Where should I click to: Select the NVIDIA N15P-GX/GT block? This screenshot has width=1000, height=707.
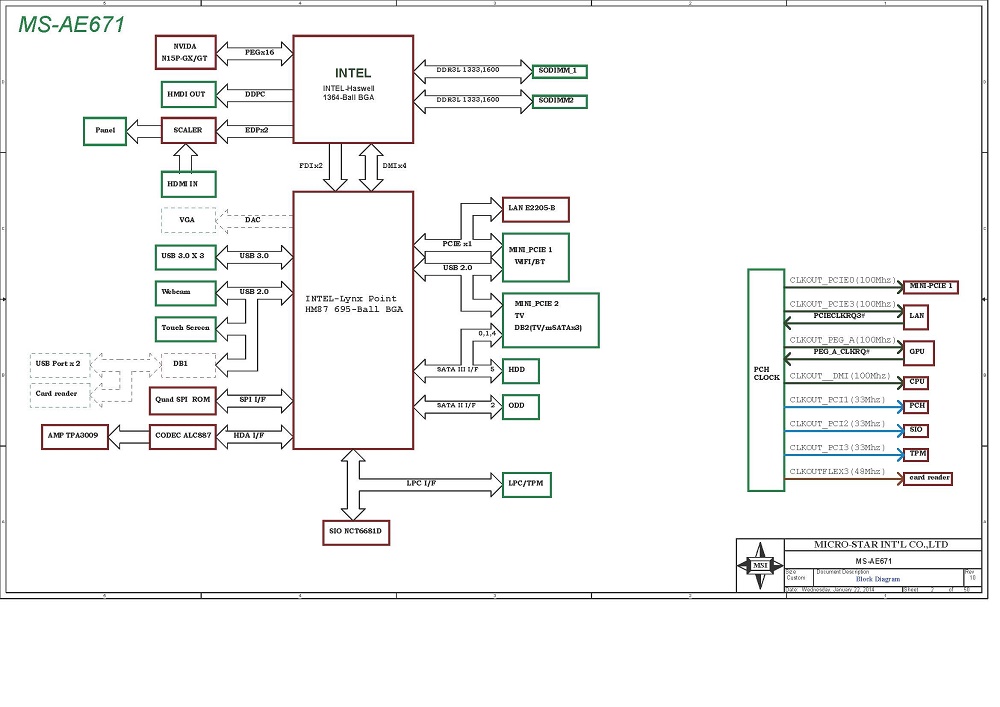click(x=186, y=52)
